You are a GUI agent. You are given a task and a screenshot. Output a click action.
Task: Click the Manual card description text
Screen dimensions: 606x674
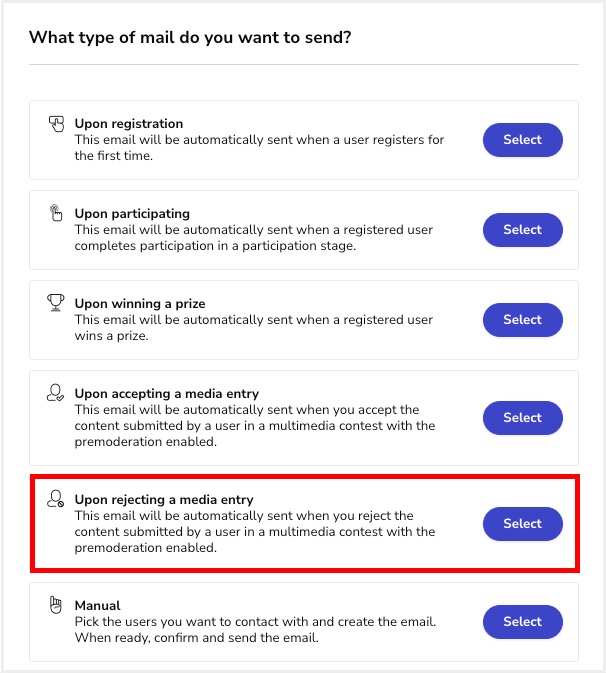click(x=255, y=630)
